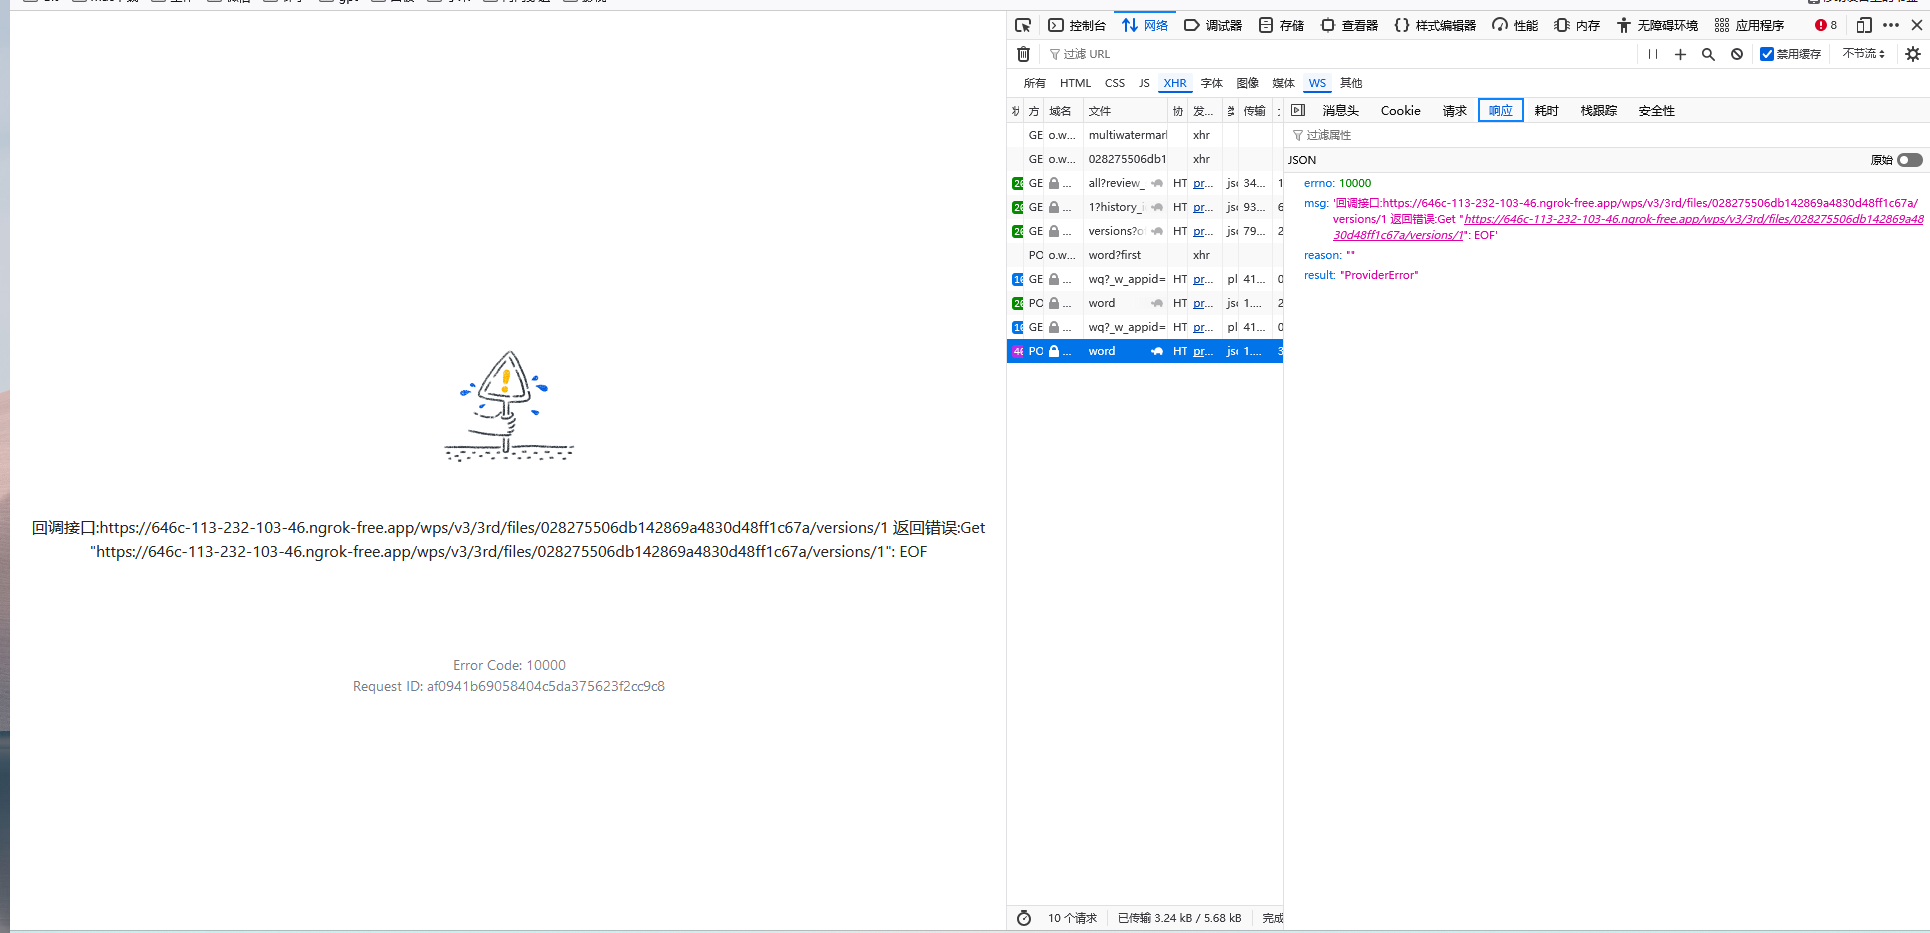Viewport: 1930px width, 933px height.
Task: Open the 无障碍环境 accessibility panel
Action: (x=1657, y=25)
